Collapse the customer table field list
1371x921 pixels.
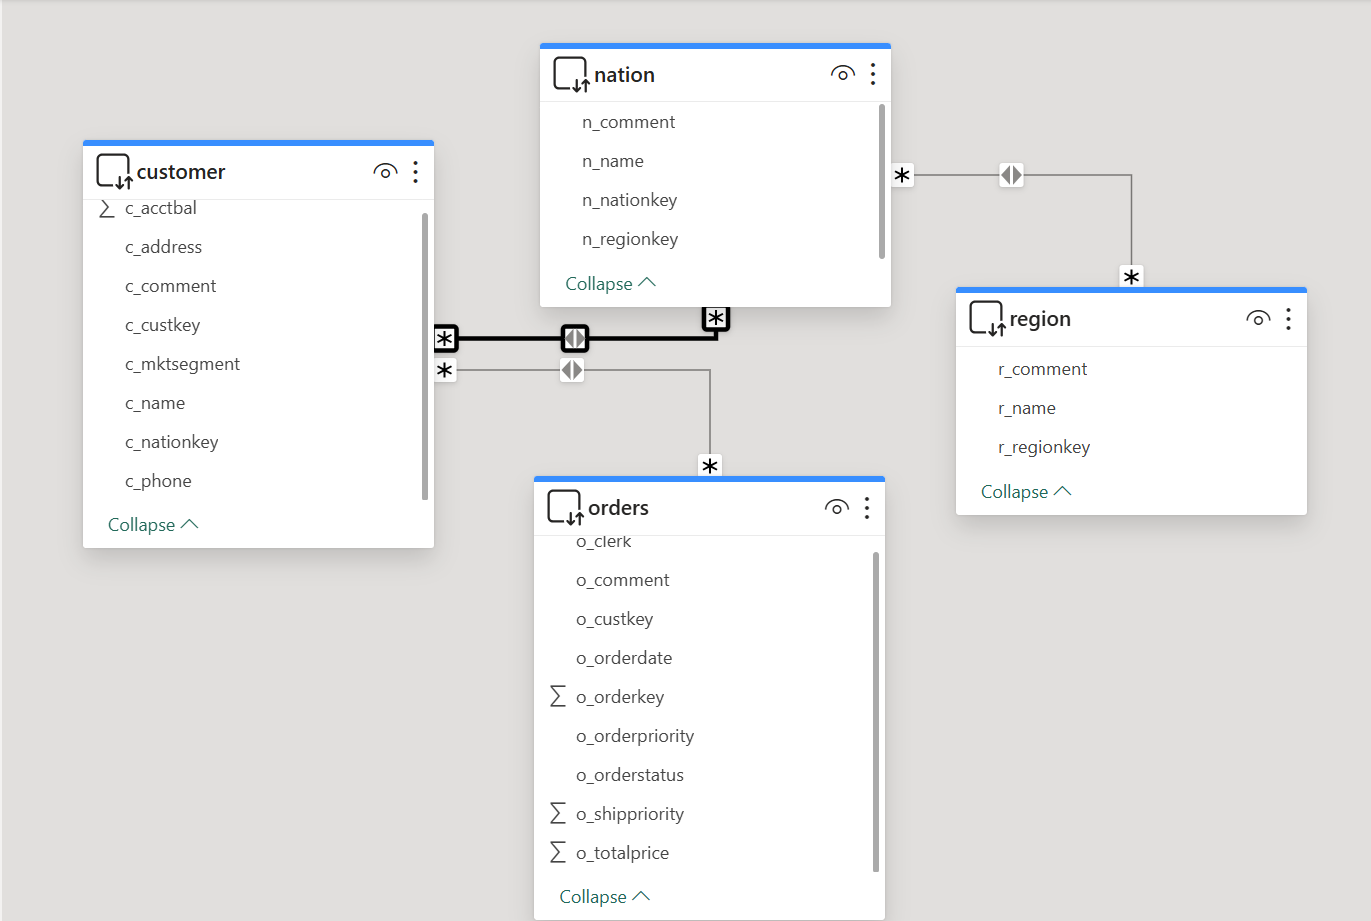tap(153, 525)
